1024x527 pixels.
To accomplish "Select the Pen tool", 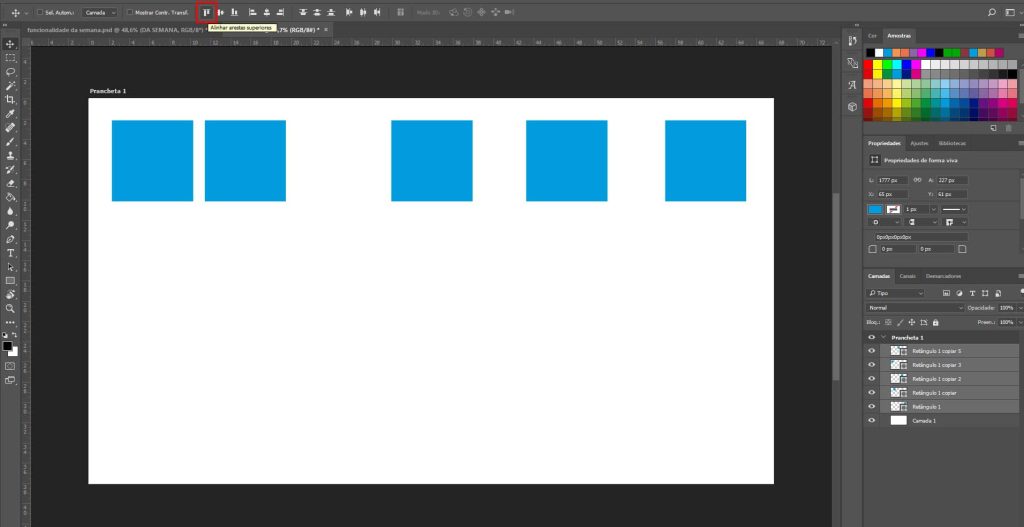I will click(x=10, y=239).
